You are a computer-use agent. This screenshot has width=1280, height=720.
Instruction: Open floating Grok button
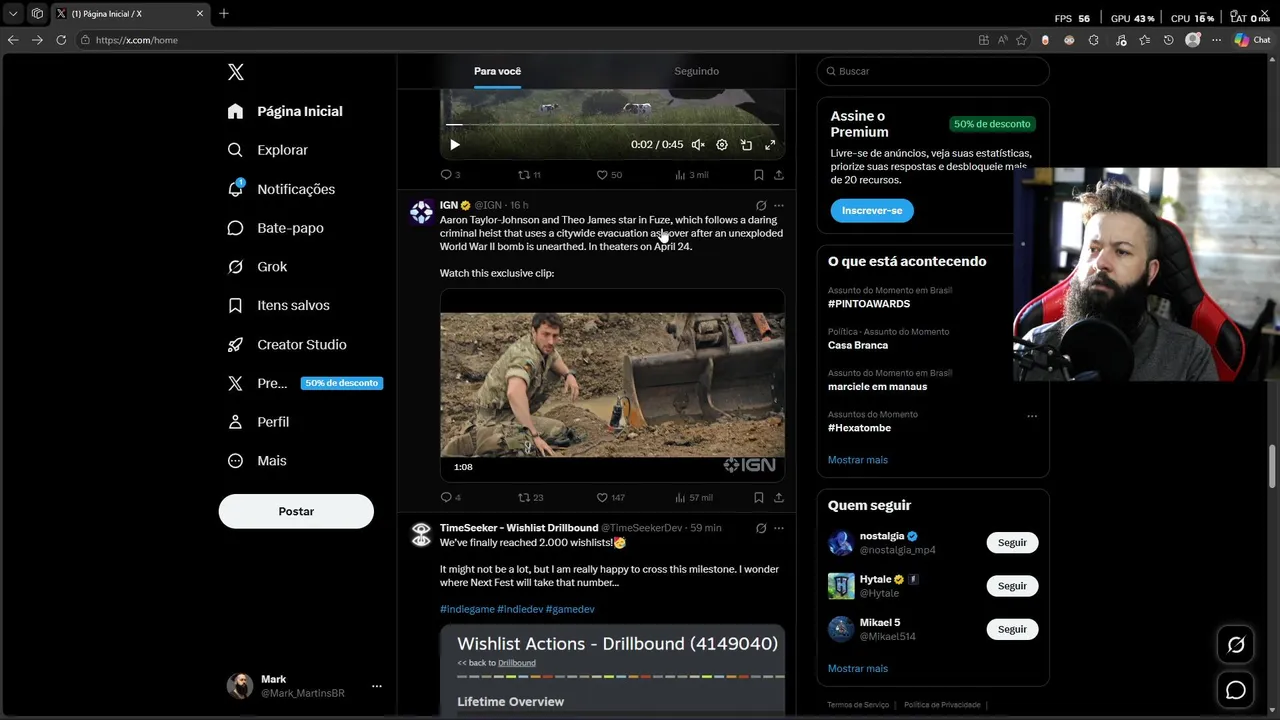coord(1236,645)
